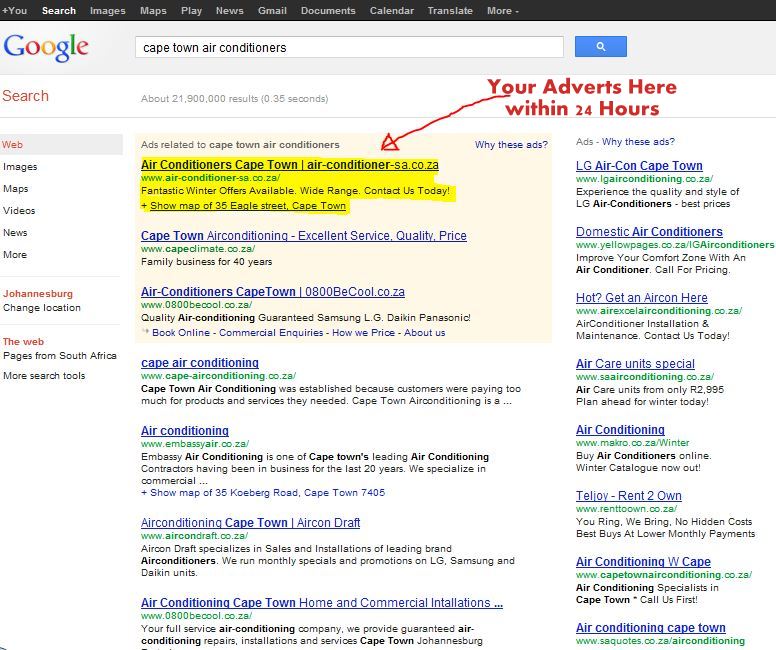Select Maps in left sidebar
Screen dimensions: 776x650
tap(15, 189)
